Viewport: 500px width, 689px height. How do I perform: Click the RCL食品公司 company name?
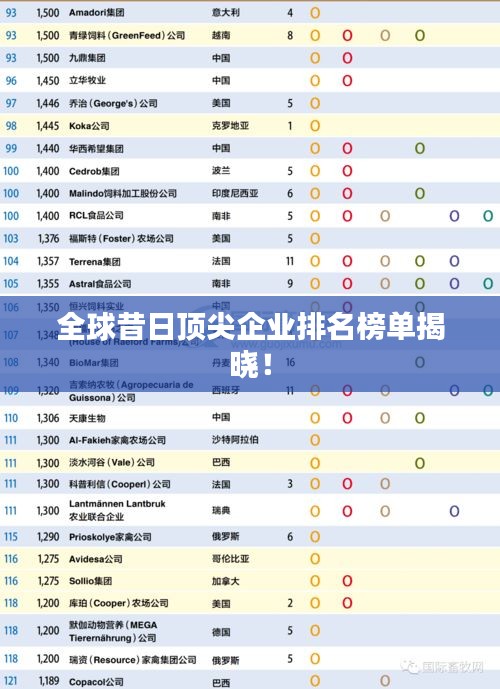pyautogui.click(x=96, y=216)
